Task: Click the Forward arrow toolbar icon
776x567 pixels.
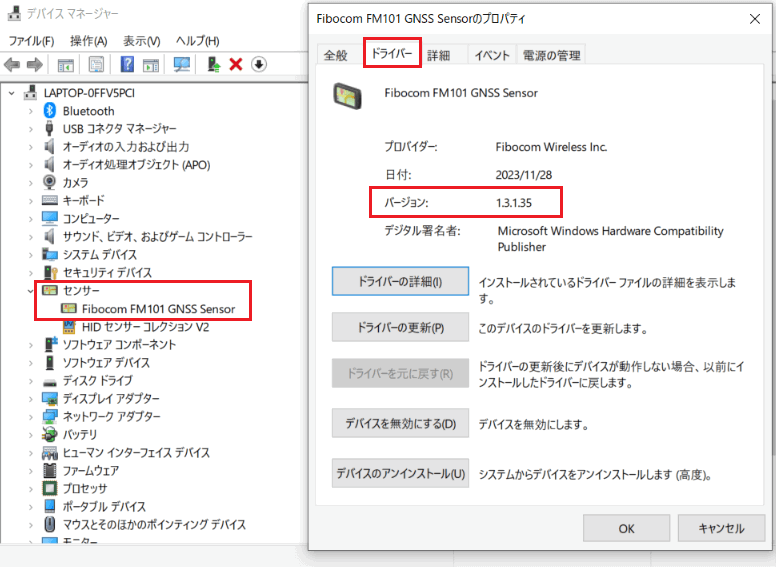Action: click(x=35, y=64)
